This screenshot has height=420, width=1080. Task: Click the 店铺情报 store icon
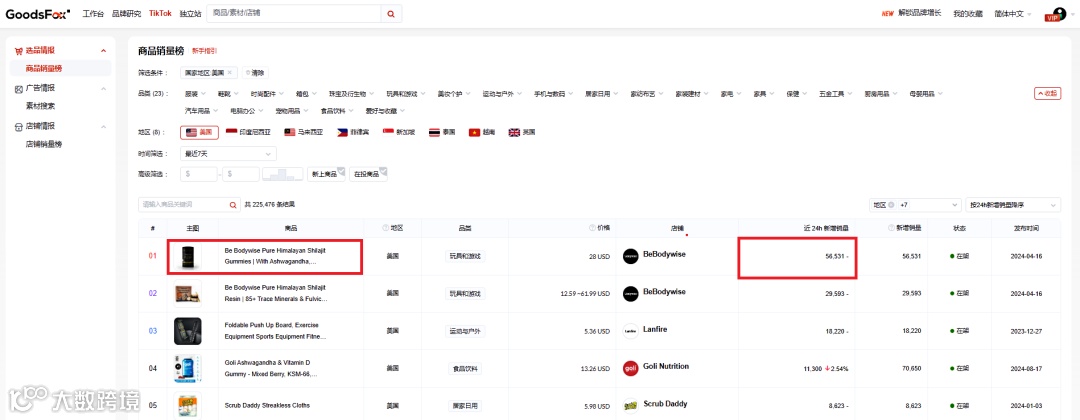pyautogui.click(x=19, y=126)
